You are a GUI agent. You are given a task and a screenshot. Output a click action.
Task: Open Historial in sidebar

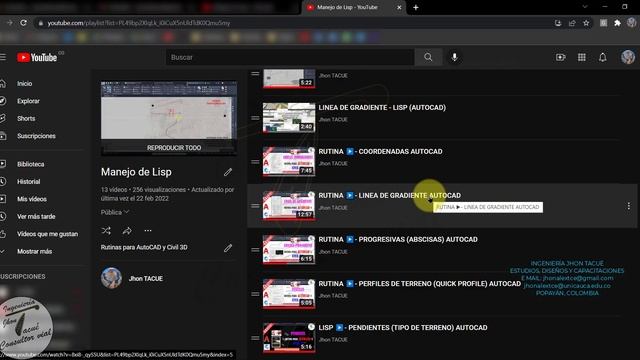pos(29,182)
